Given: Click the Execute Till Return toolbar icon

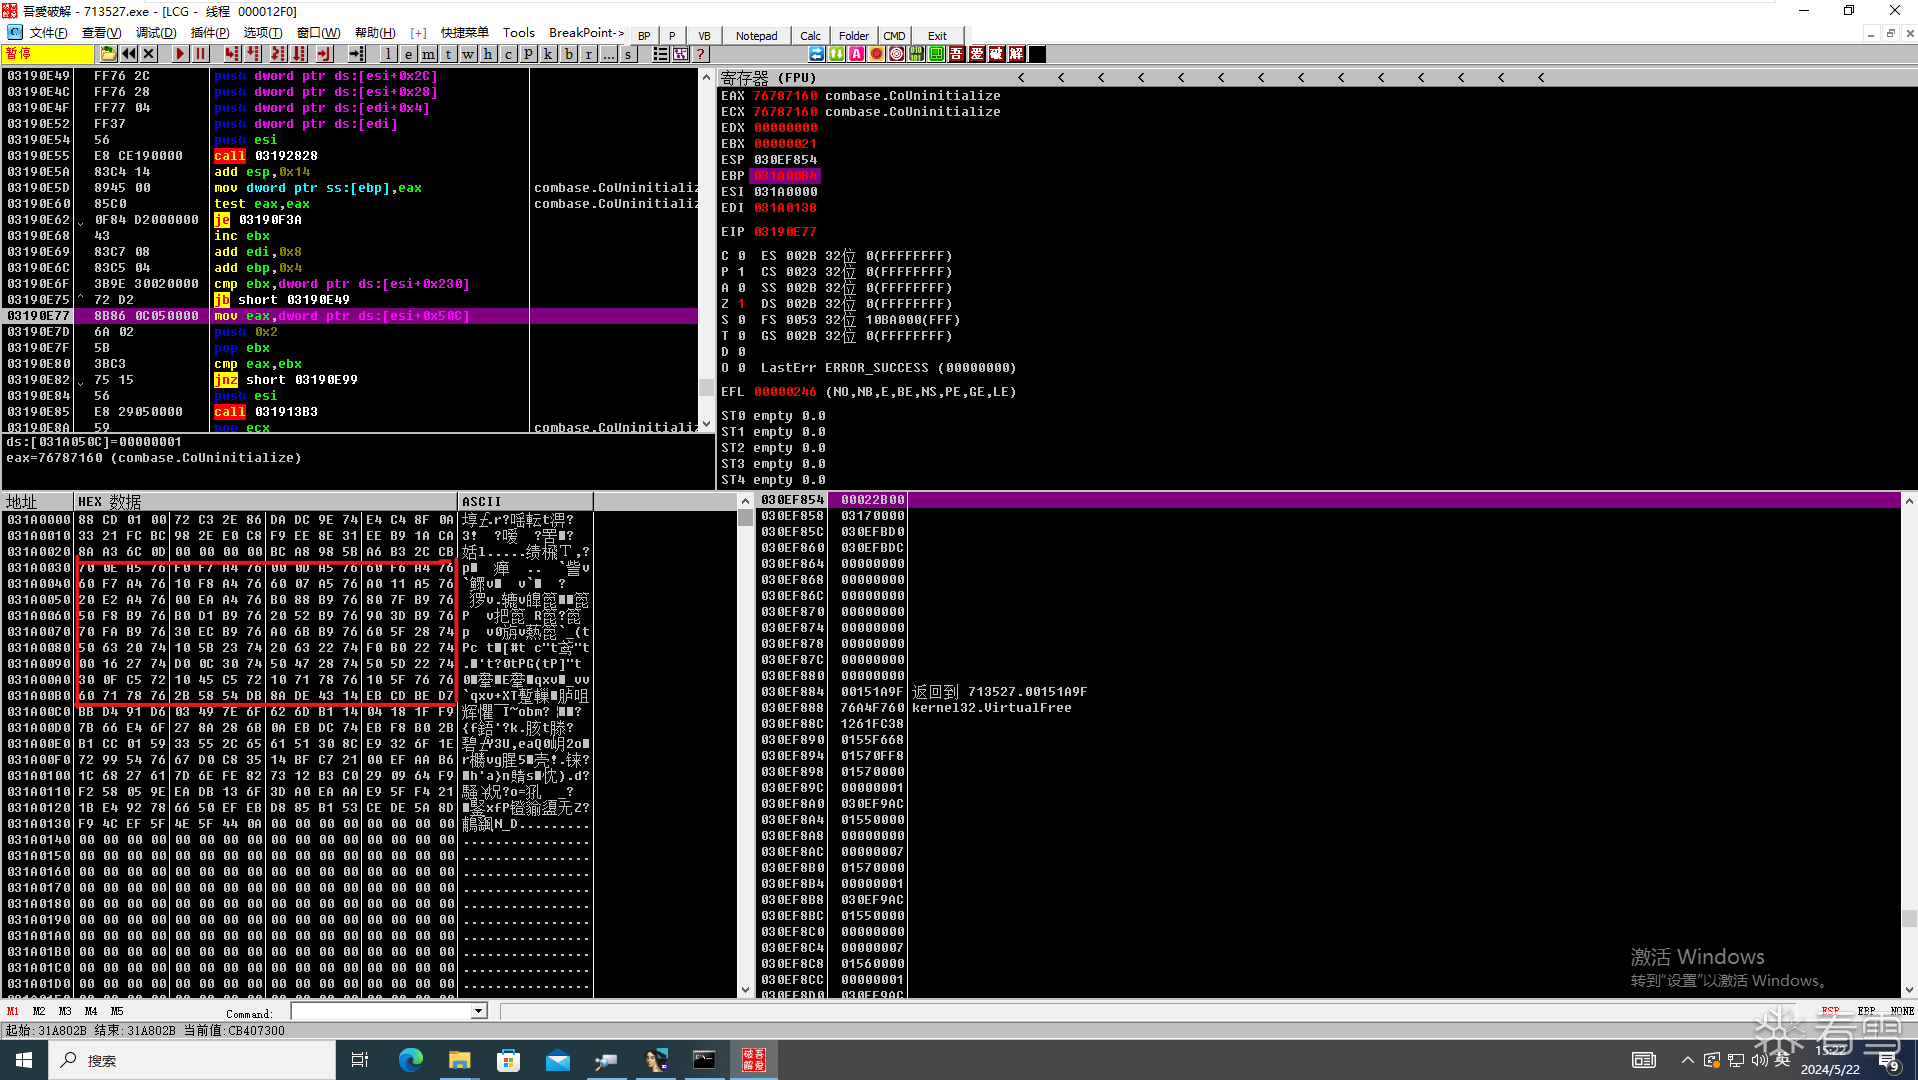Looking at the screenshot, I should pos(324,54).
